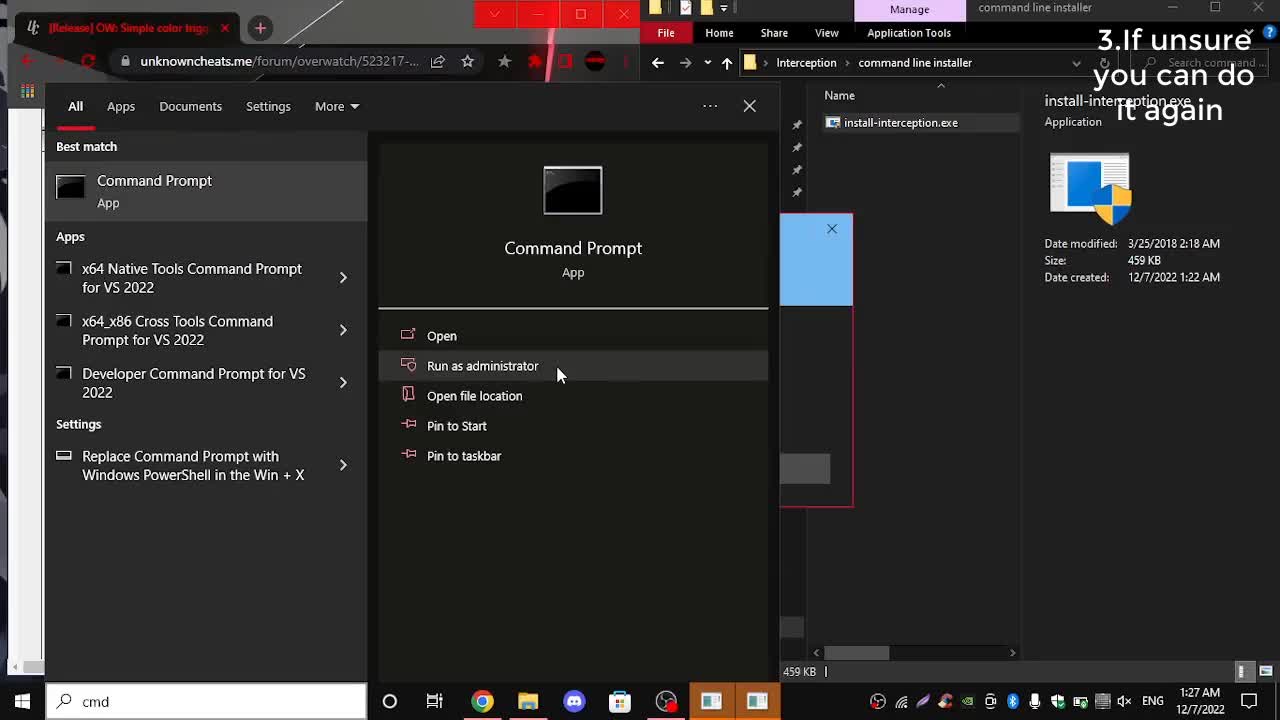The width and height of the screenshot is (1280, 720).
Task: Expand x64 Native Tools Command Prompt entry
Action: (343, 278)
